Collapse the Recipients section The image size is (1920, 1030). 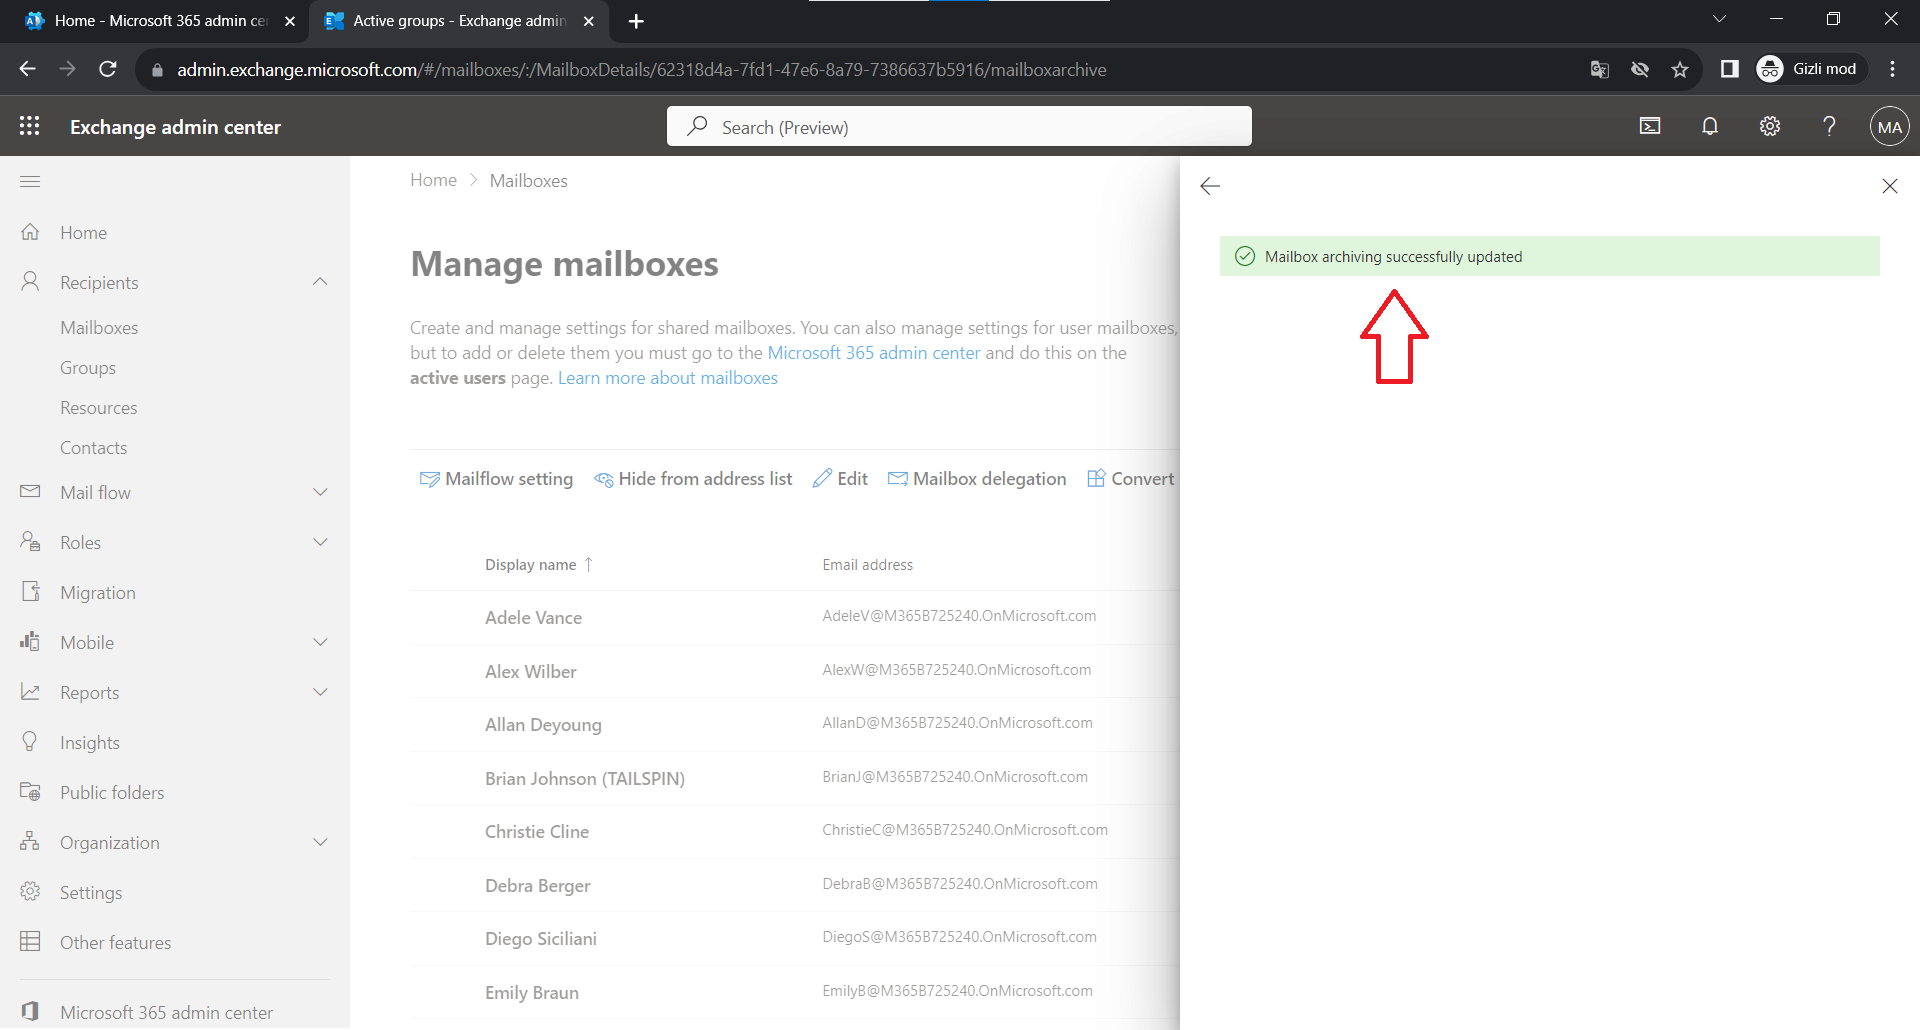320,282
